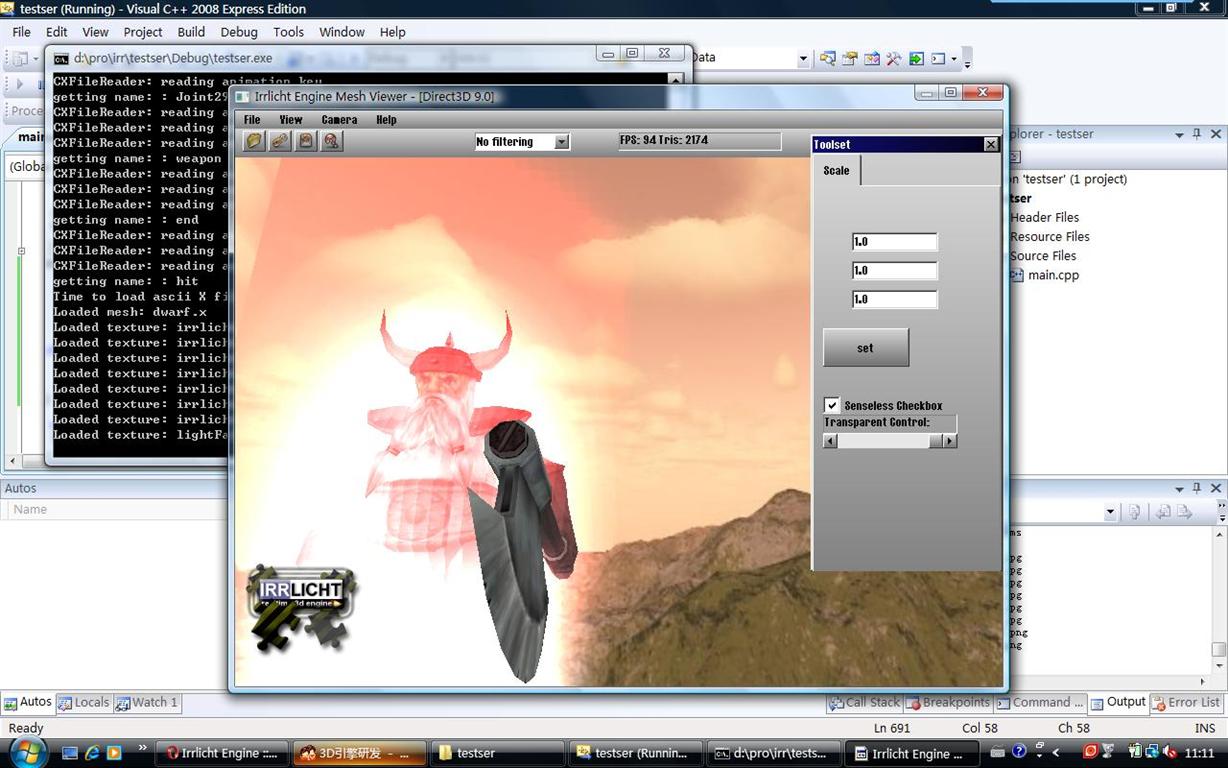The image size is (1228, 768).
Task: Open Solution Explorer window position dropdown
Action: 1180,134
